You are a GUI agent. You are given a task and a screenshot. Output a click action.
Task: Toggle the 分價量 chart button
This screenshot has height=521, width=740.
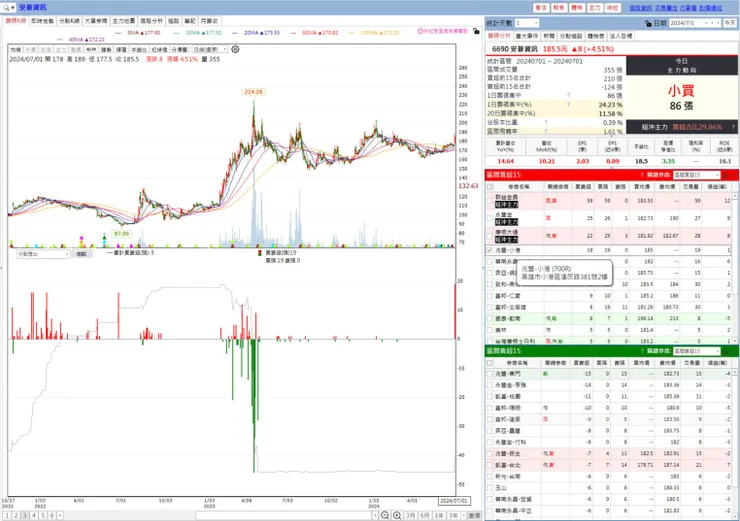pos(179,49)
